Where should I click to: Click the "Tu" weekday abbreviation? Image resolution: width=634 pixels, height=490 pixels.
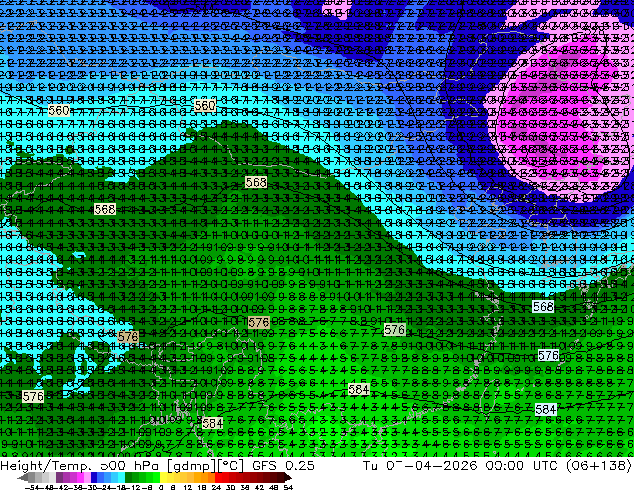pos(370,465)
